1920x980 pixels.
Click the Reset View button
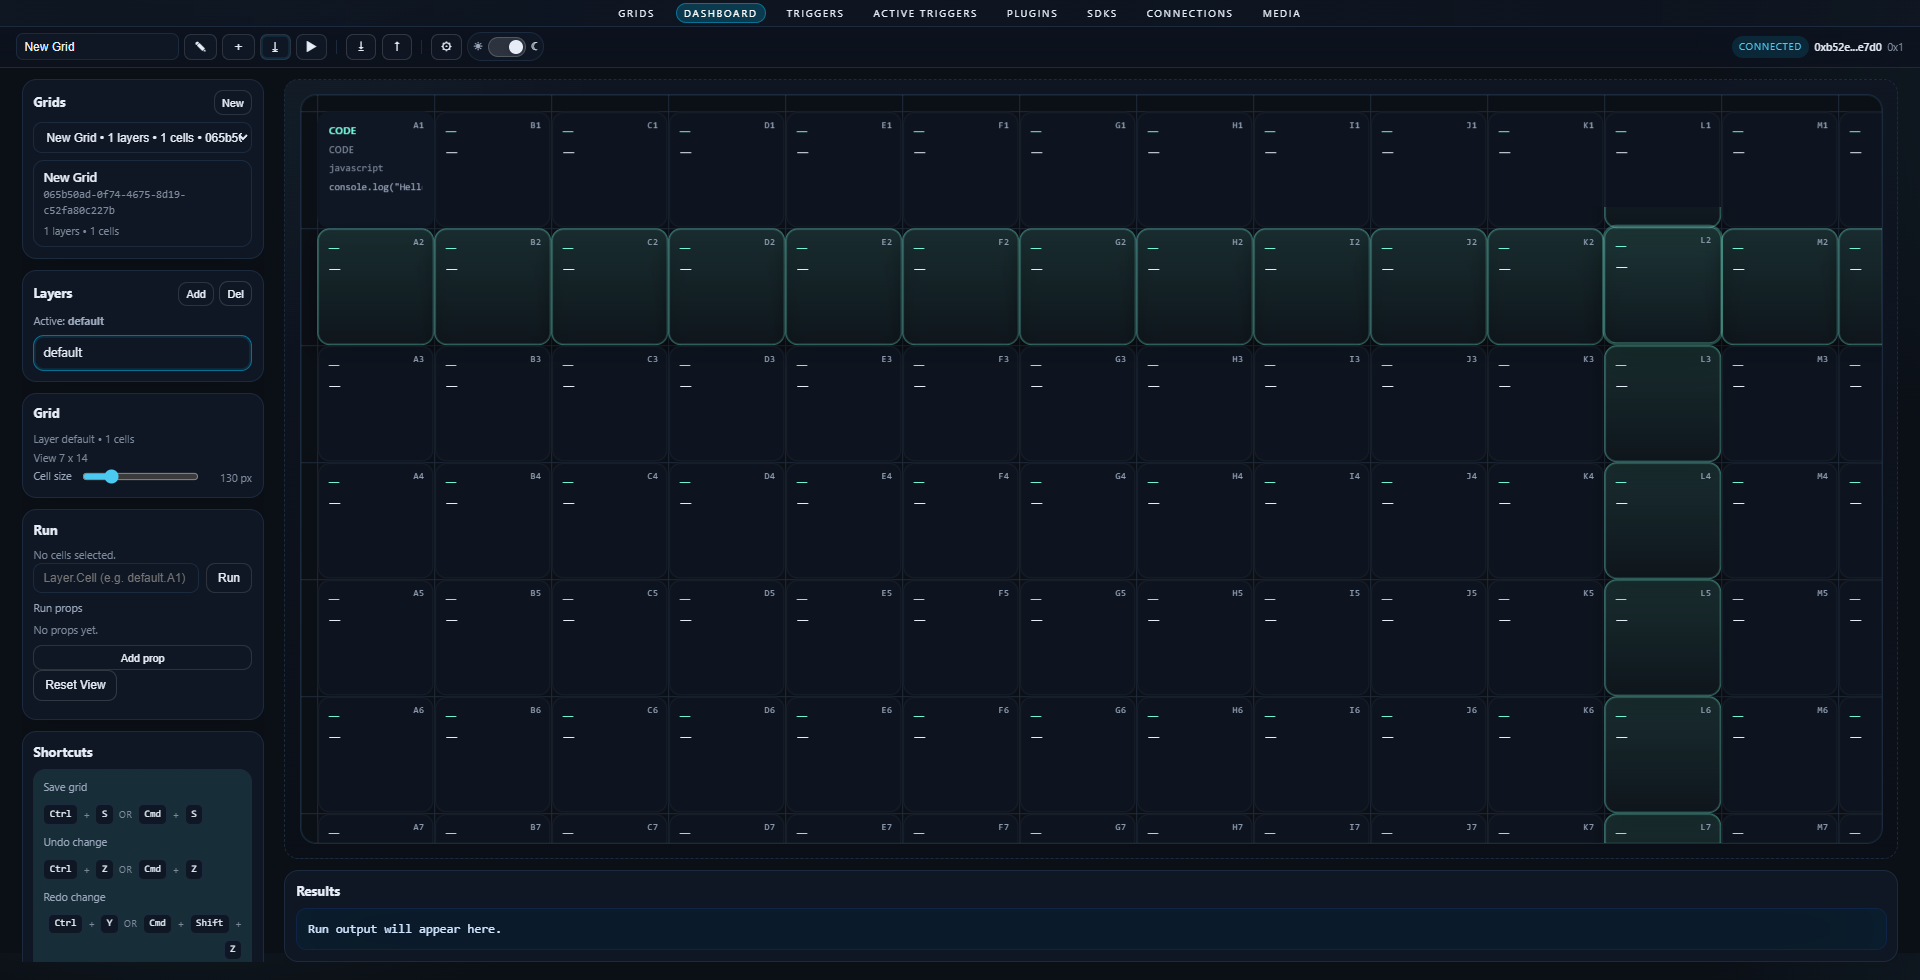75,685
